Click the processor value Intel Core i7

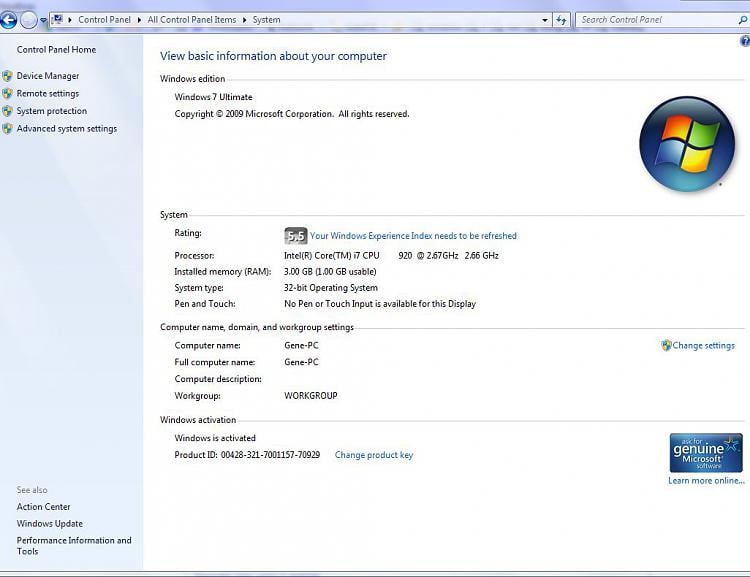(x=391, y=255)
